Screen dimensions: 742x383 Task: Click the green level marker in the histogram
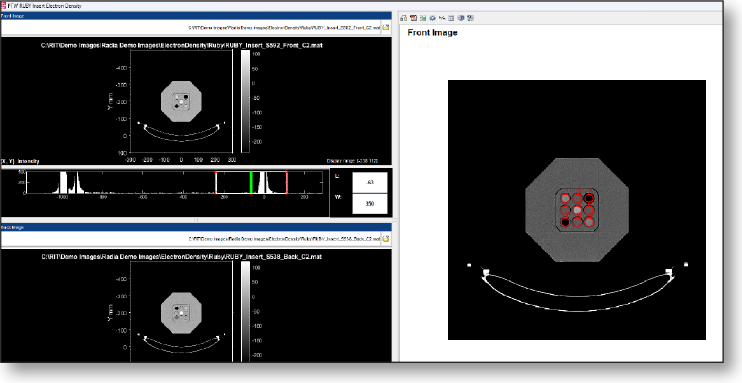click(x=251, y=182)
